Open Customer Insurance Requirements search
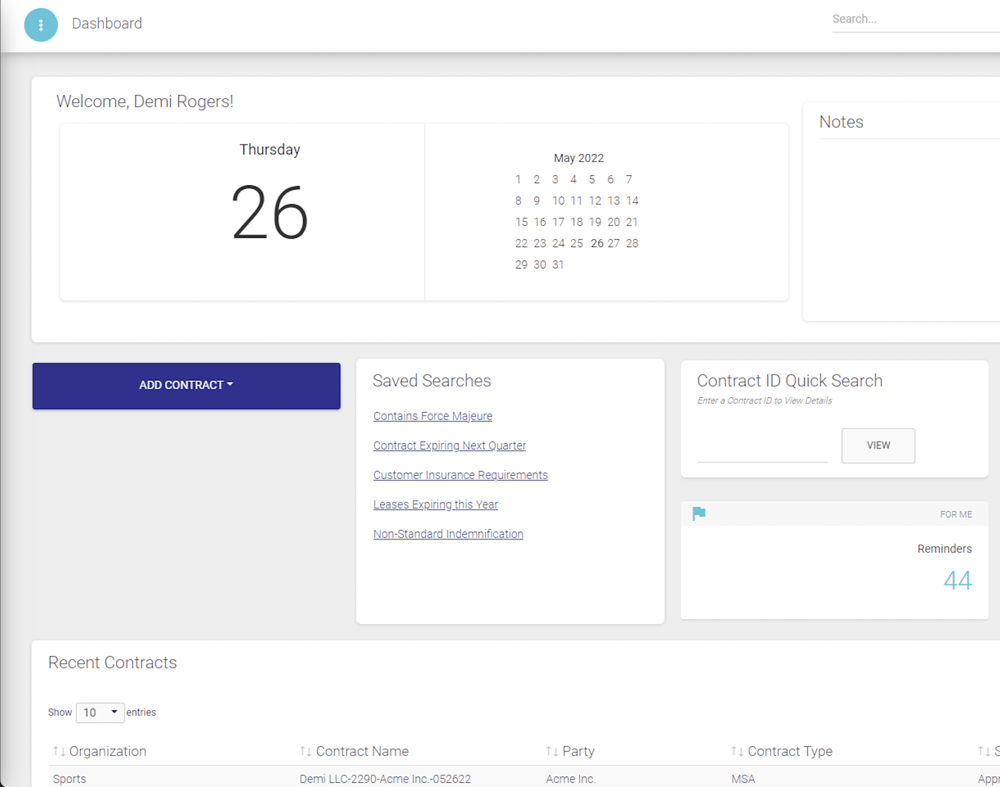The image size is (1000, 787). 460,474
